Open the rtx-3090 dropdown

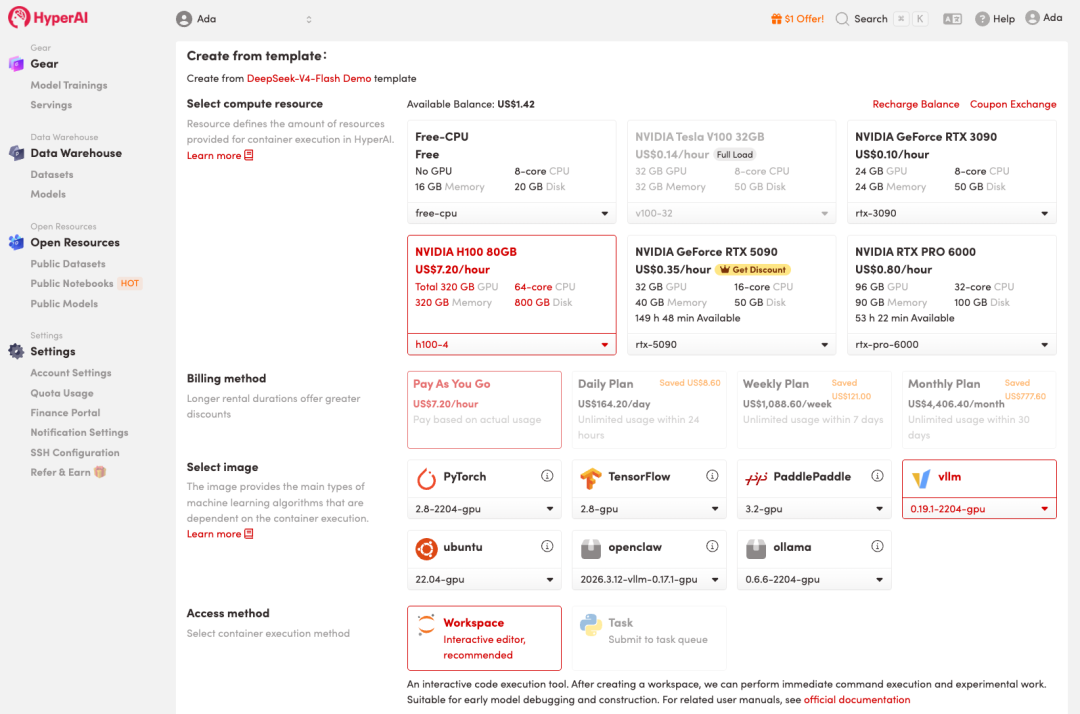(x=951, y=213)
